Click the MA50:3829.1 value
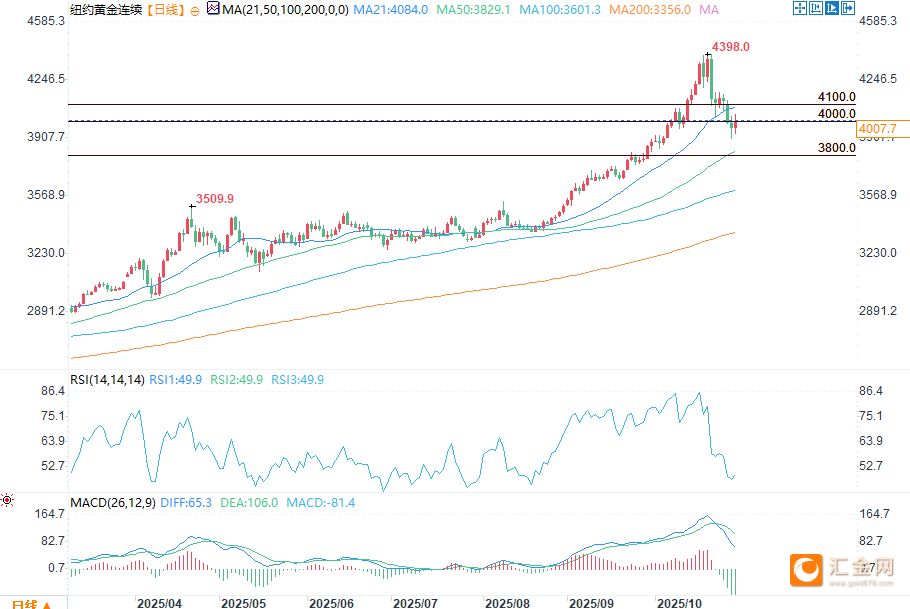This screenshot has height=609, width=910. click(x=474, y=10)
